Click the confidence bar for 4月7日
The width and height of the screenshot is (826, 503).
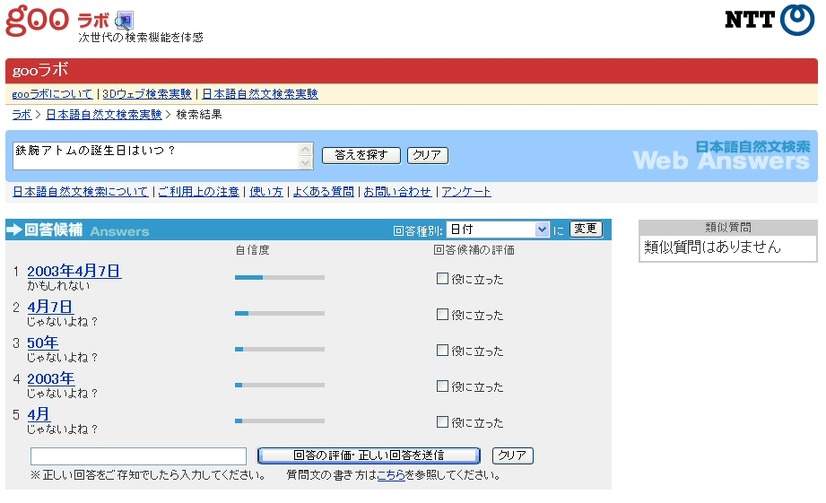[x=280, y=313]
